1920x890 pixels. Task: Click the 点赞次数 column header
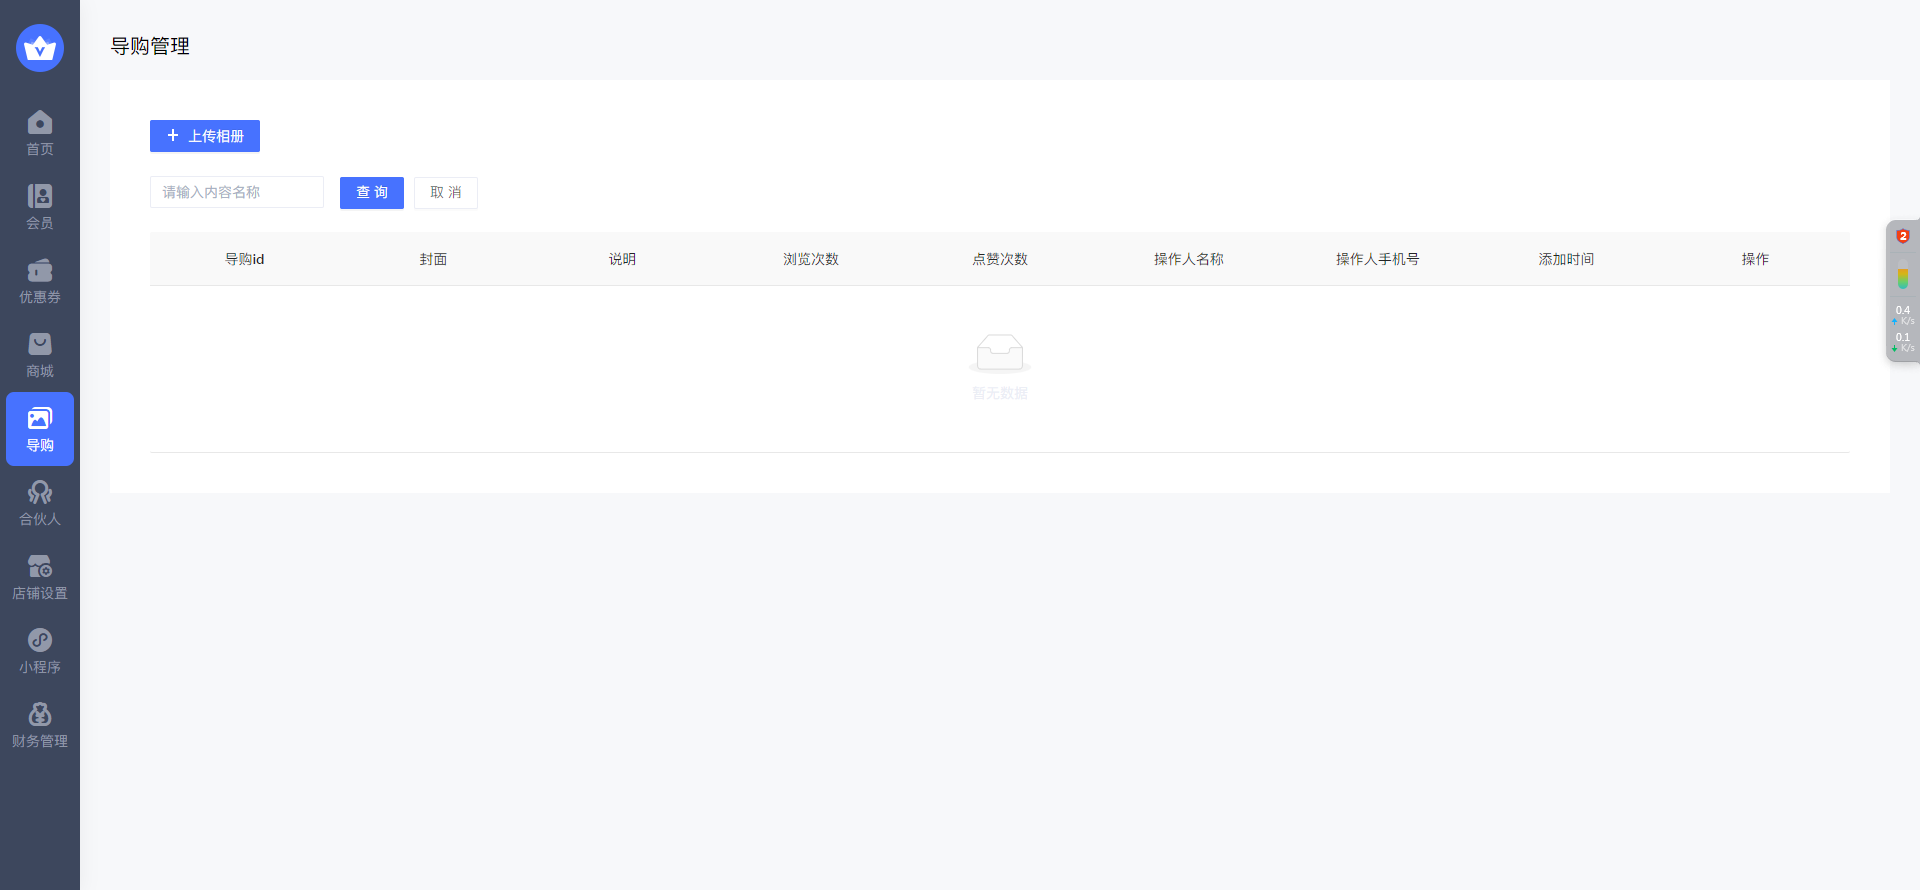tap(1000, 259)
